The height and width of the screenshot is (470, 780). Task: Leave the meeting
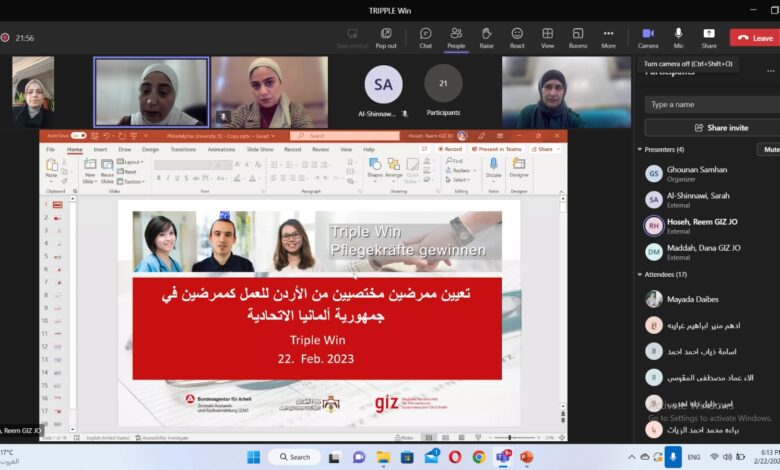755,38
